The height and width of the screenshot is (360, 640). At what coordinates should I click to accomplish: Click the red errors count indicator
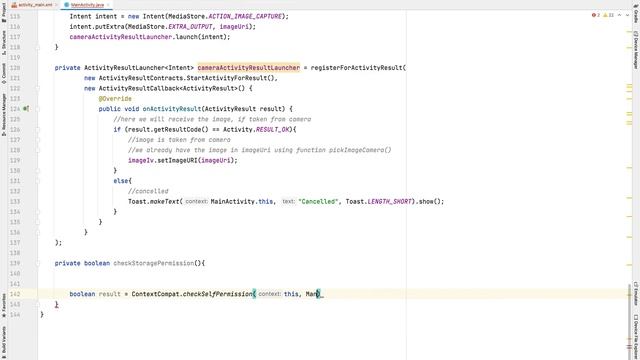(596, 15)
